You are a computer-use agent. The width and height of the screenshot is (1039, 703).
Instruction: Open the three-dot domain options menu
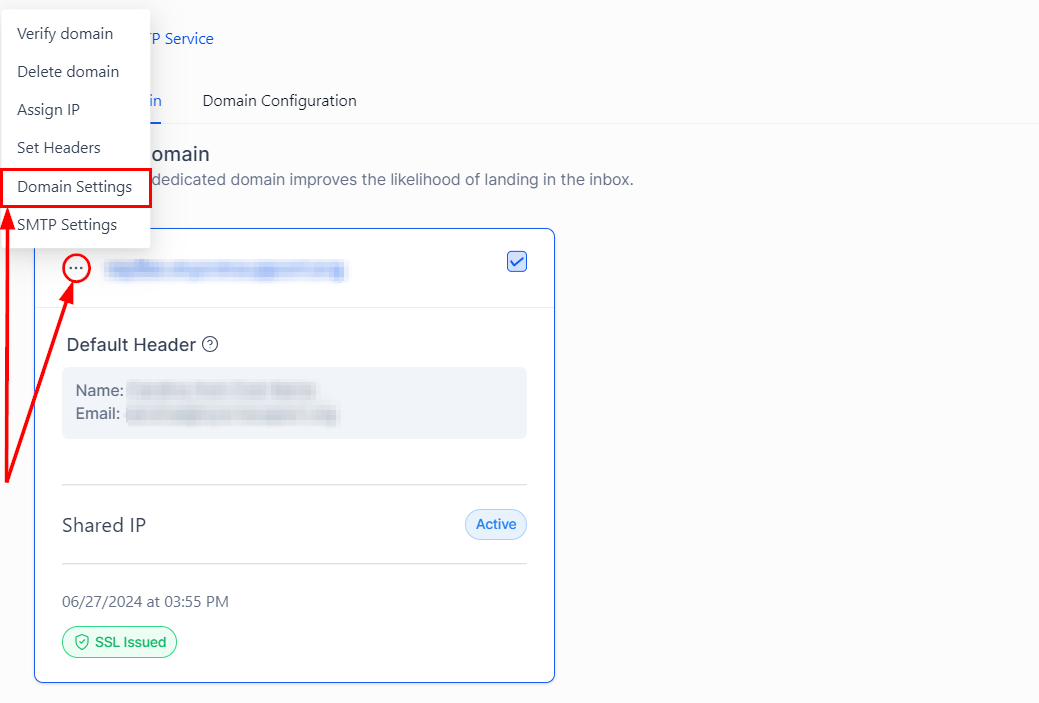(x=76, y=268)
